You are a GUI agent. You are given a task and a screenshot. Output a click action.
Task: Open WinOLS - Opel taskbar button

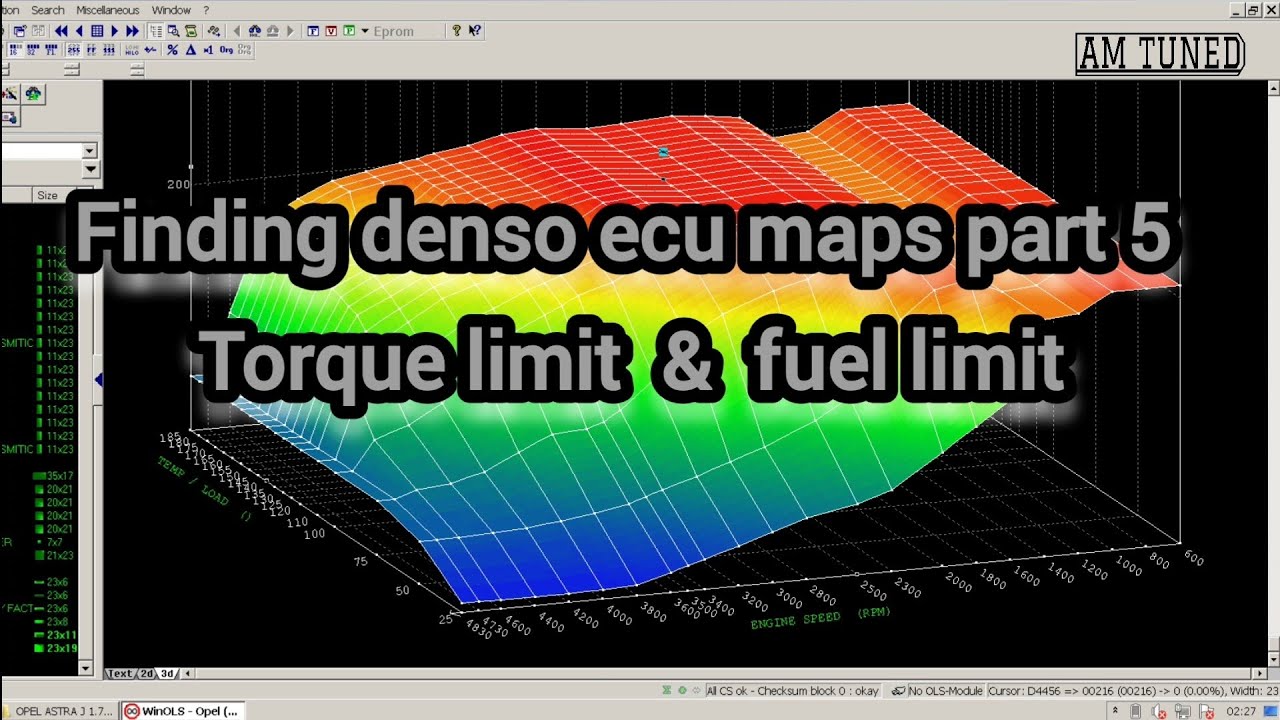pos(182,711)
